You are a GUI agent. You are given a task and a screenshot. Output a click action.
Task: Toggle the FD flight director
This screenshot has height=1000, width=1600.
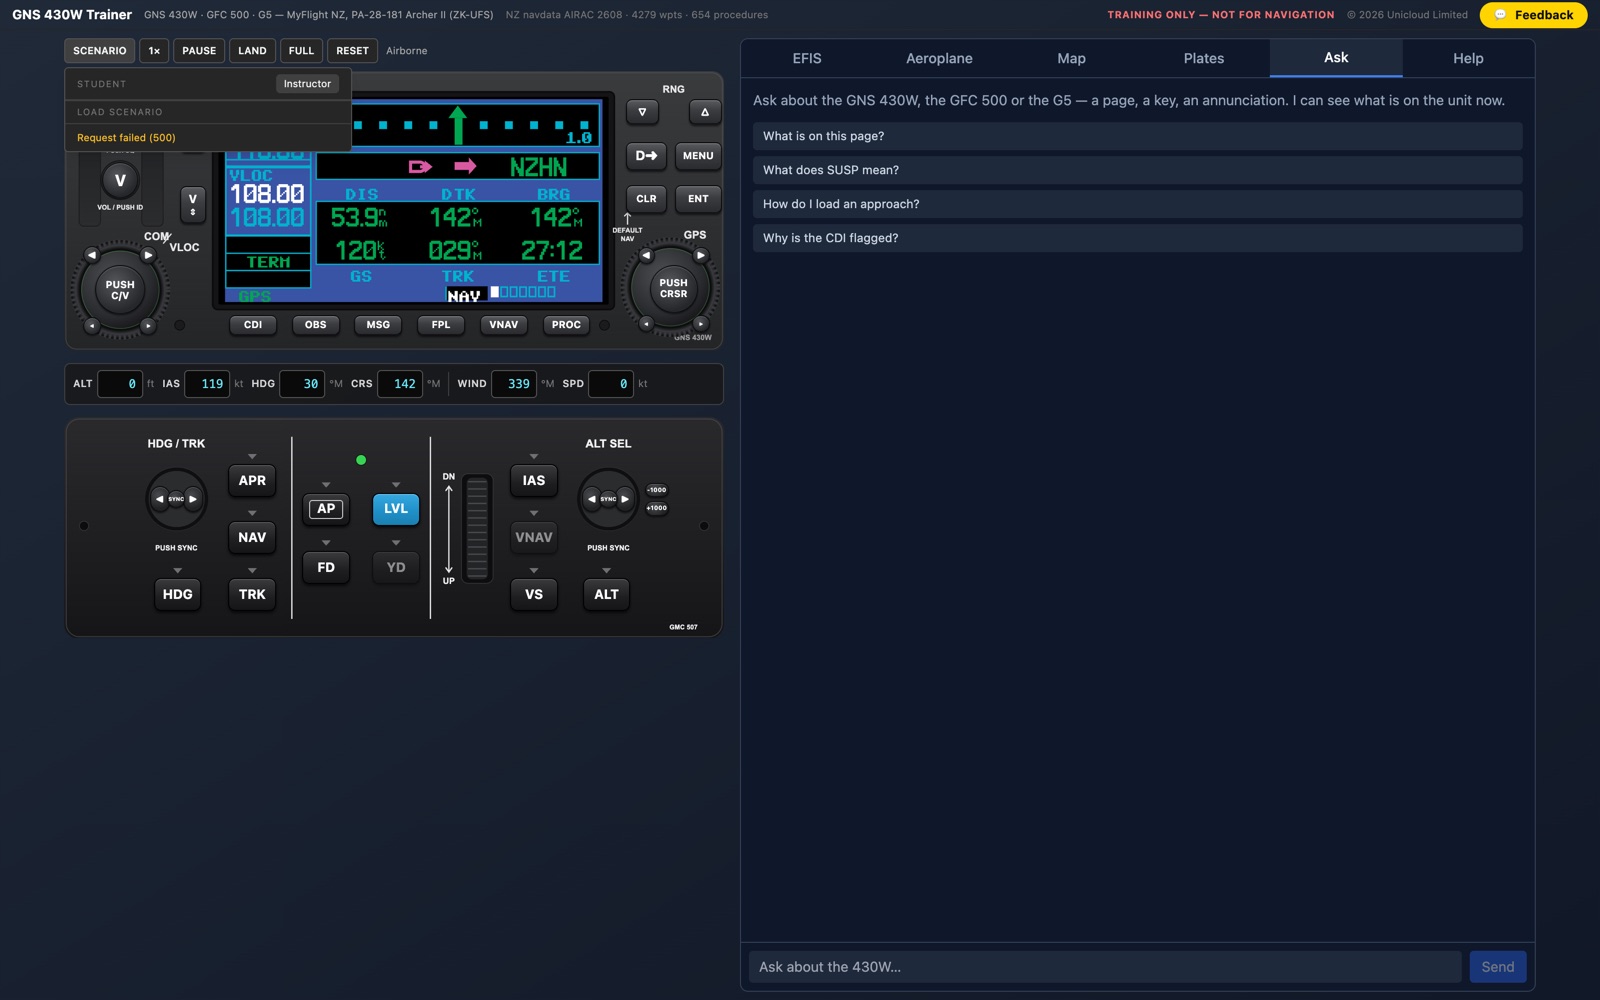(x=326, y=567)
